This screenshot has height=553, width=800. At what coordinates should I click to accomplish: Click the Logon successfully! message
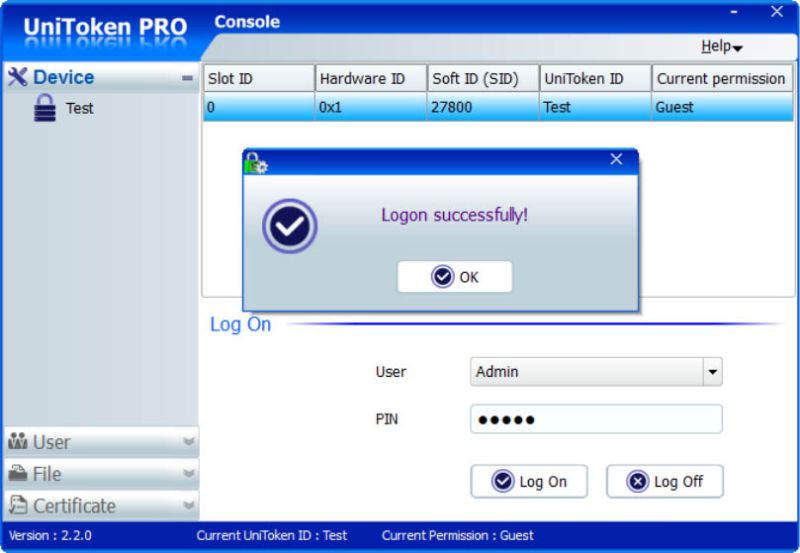(x=454, y=215)
